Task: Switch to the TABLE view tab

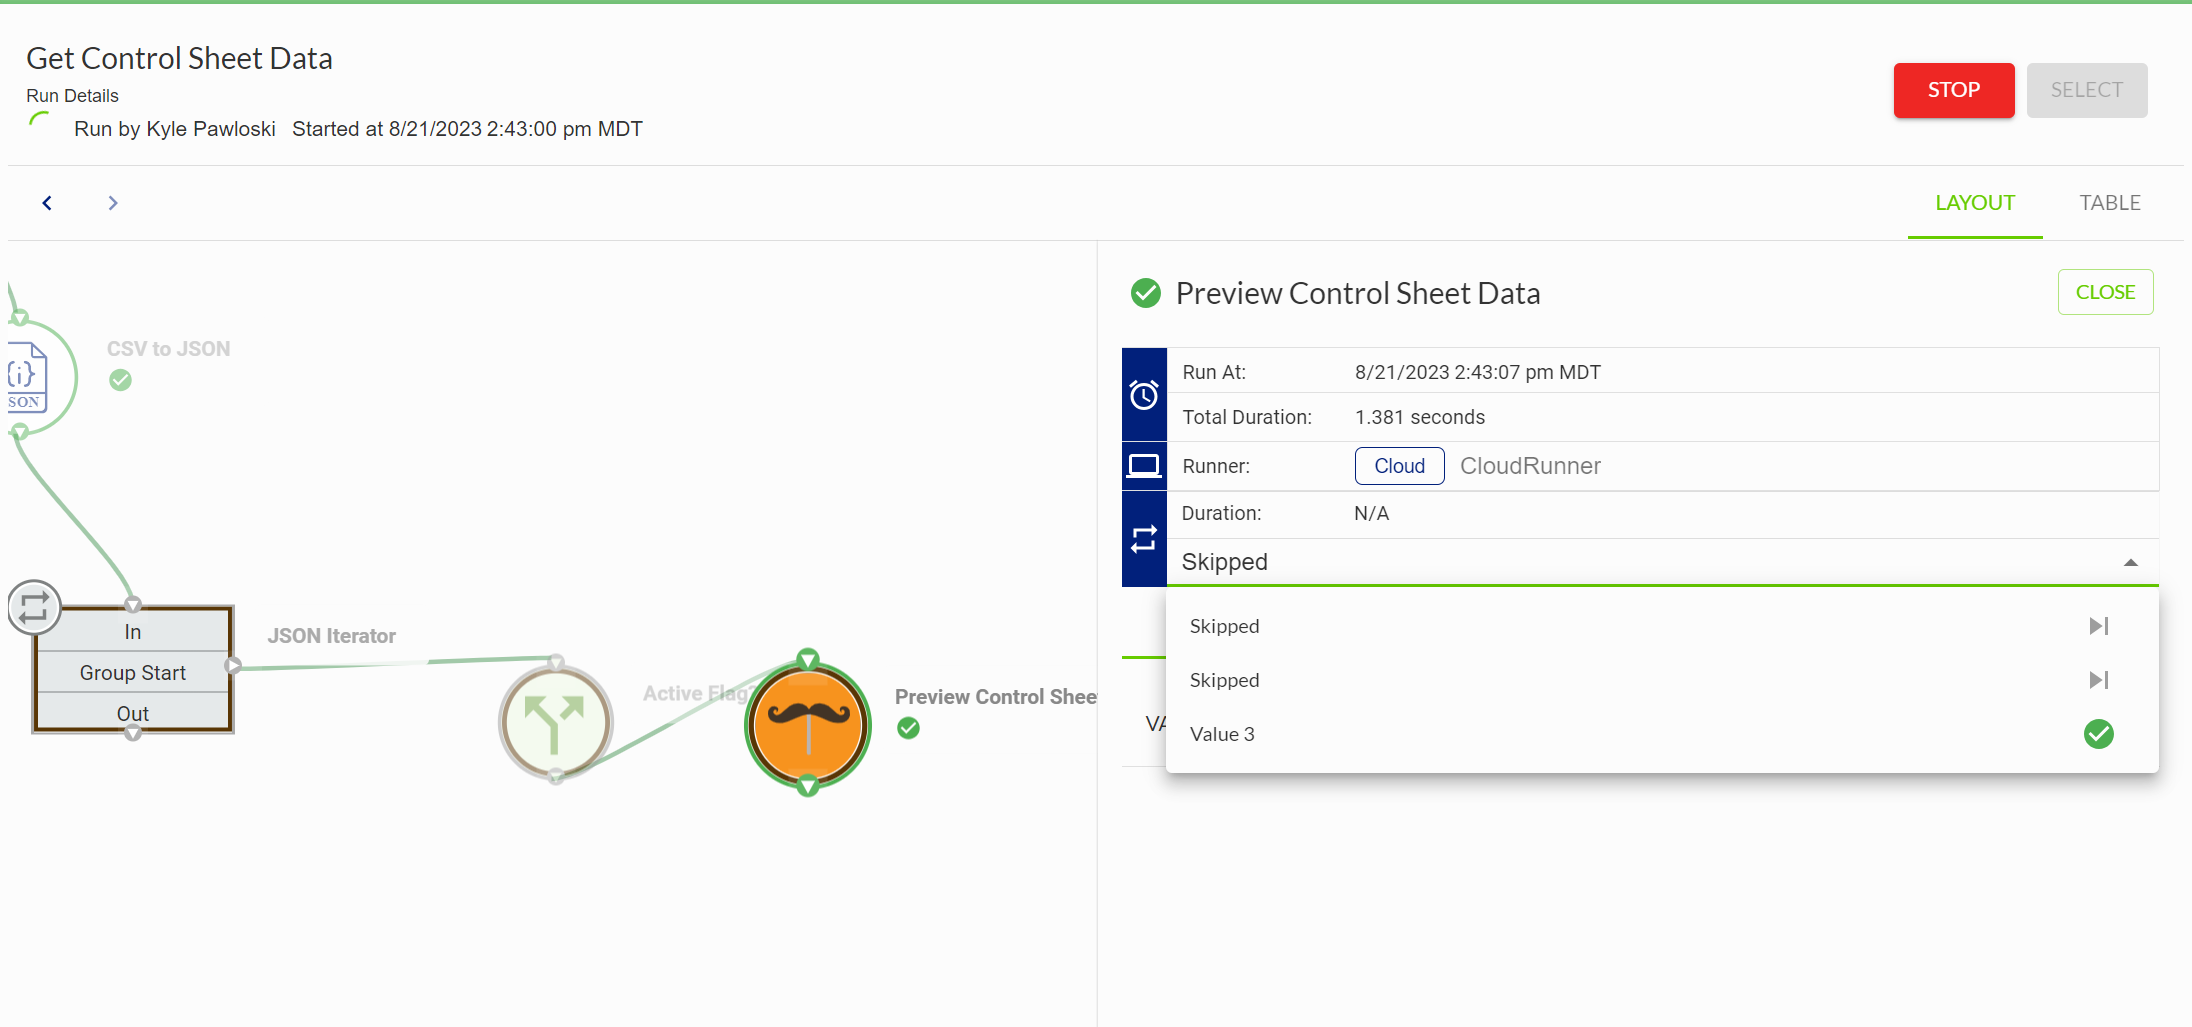Action: (x=2110, y=202)
